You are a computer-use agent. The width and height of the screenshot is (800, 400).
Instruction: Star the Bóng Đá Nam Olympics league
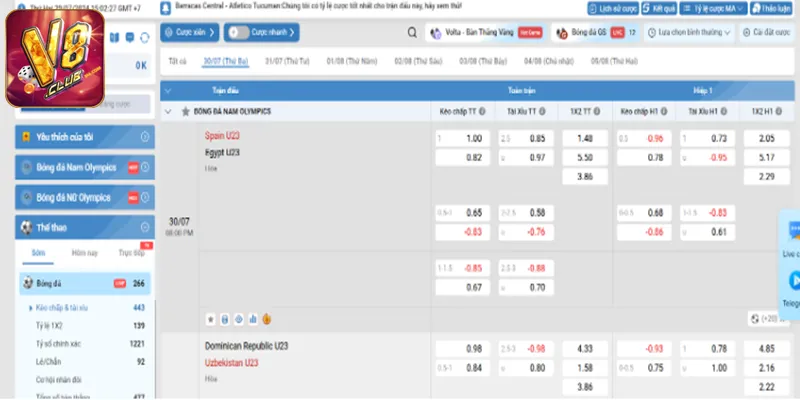[x=184, y=111]
